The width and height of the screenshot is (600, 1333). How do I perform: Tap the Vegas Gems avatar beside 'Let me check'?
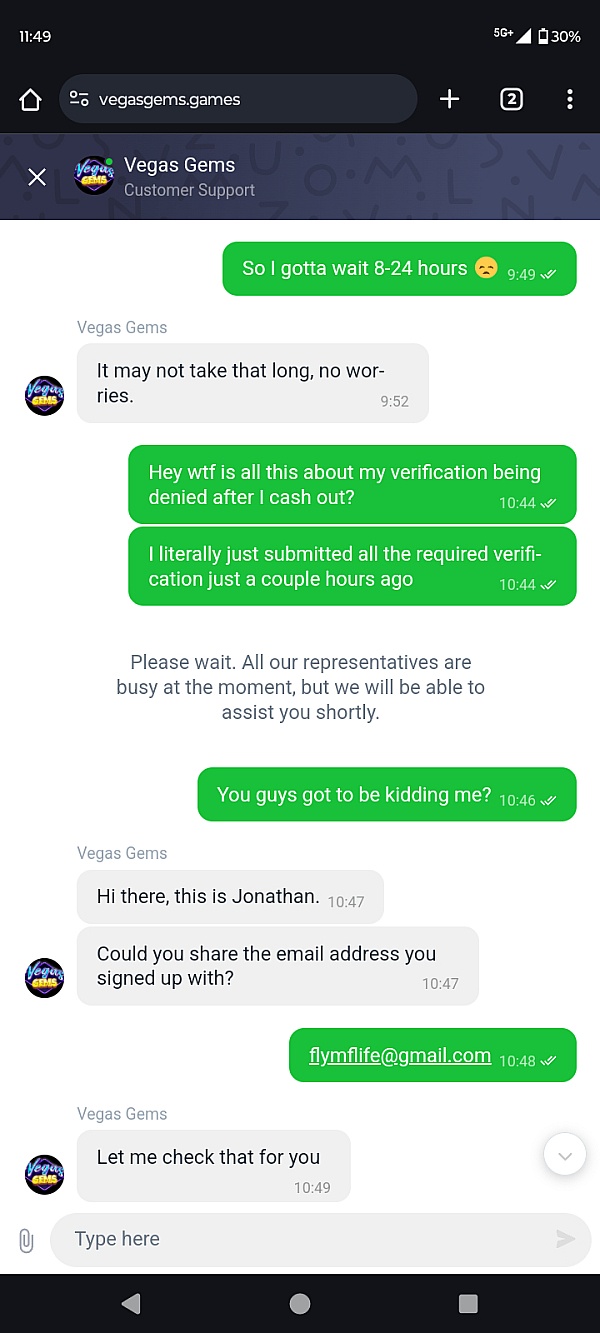click(x=44, y=1174)
